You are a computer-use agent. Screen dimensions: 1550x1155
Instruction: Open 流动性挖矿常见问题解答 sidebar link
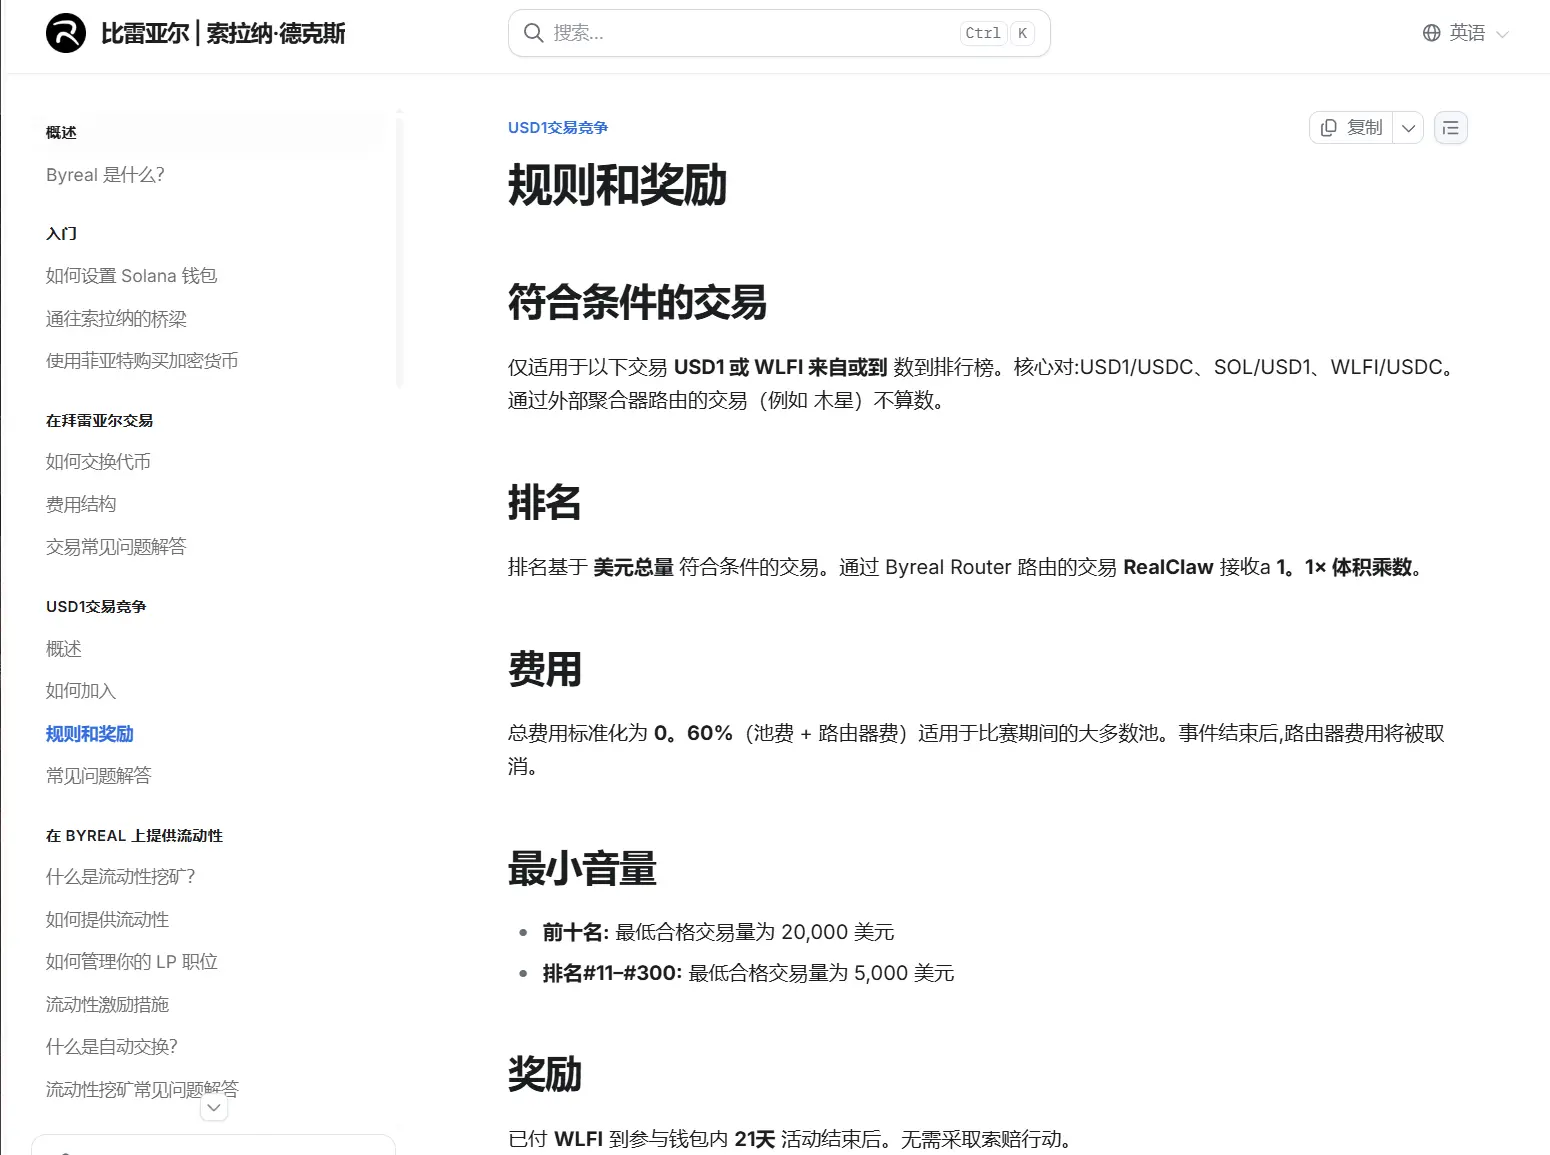point(142,1090)
